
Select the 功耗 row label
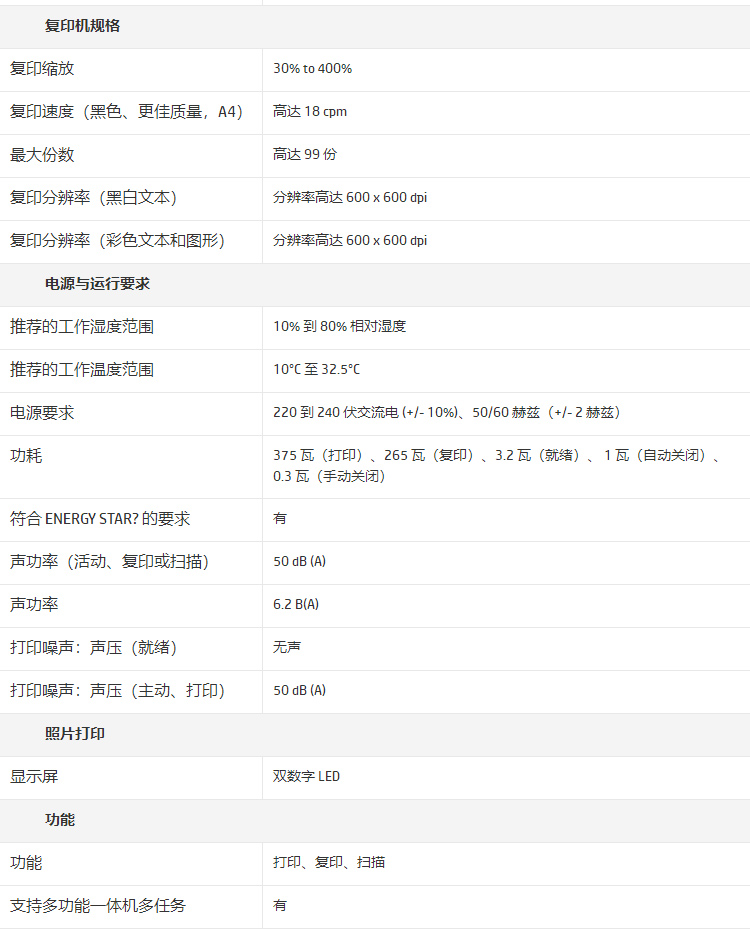point(26,456)
